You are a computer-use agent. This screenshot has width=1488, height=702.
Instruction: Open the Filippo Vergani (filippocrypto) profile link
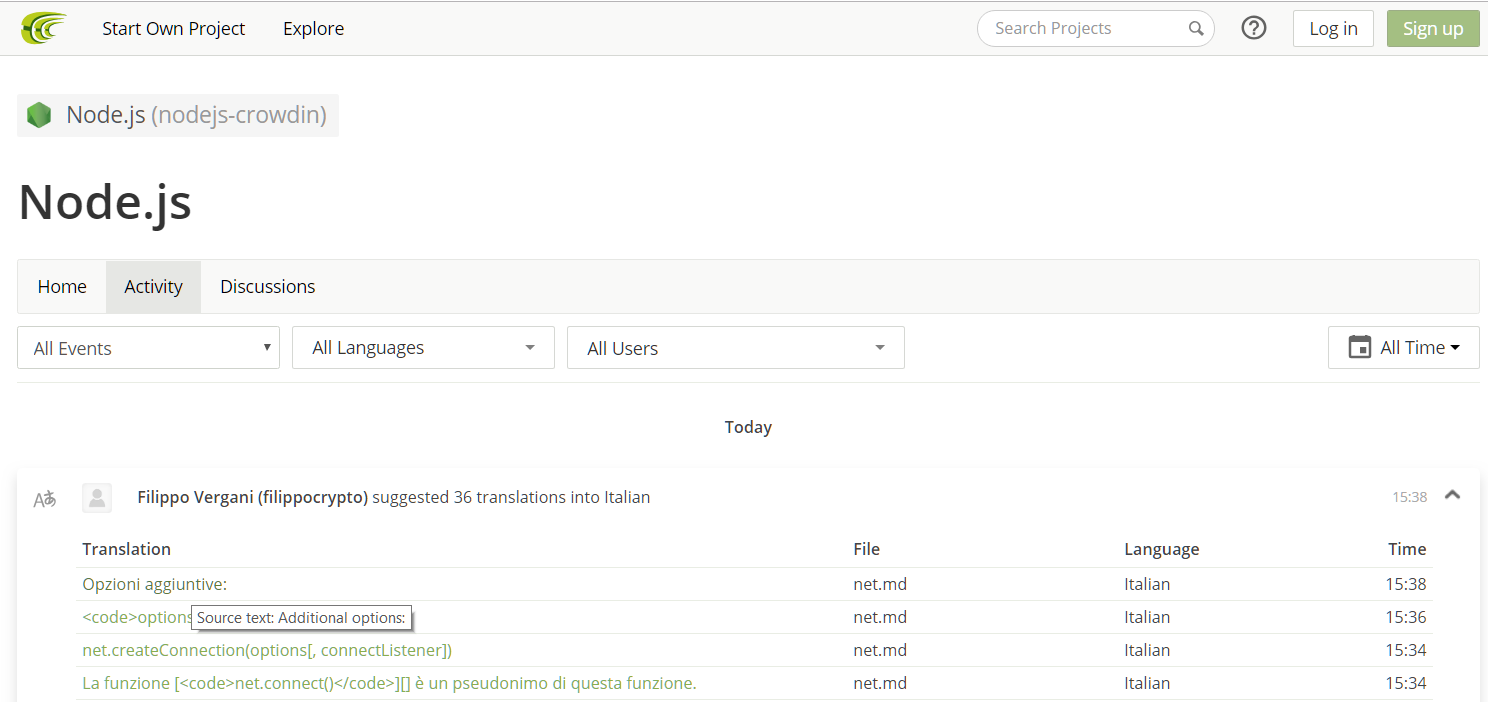tap(253, 497)
